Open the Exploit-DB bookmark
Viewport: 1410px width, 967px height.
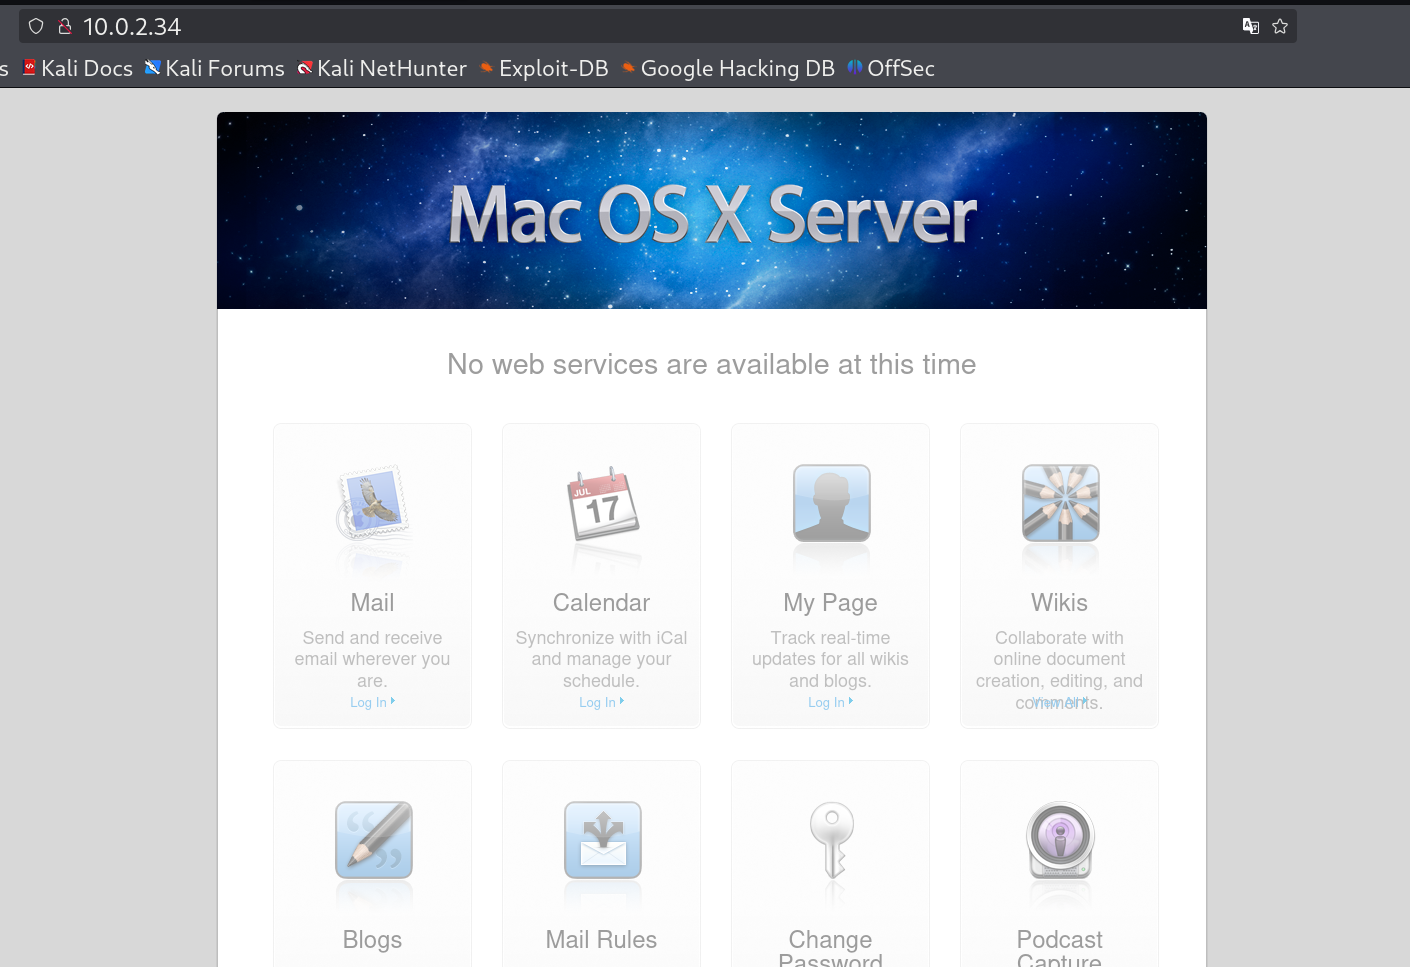pos(544,68)
